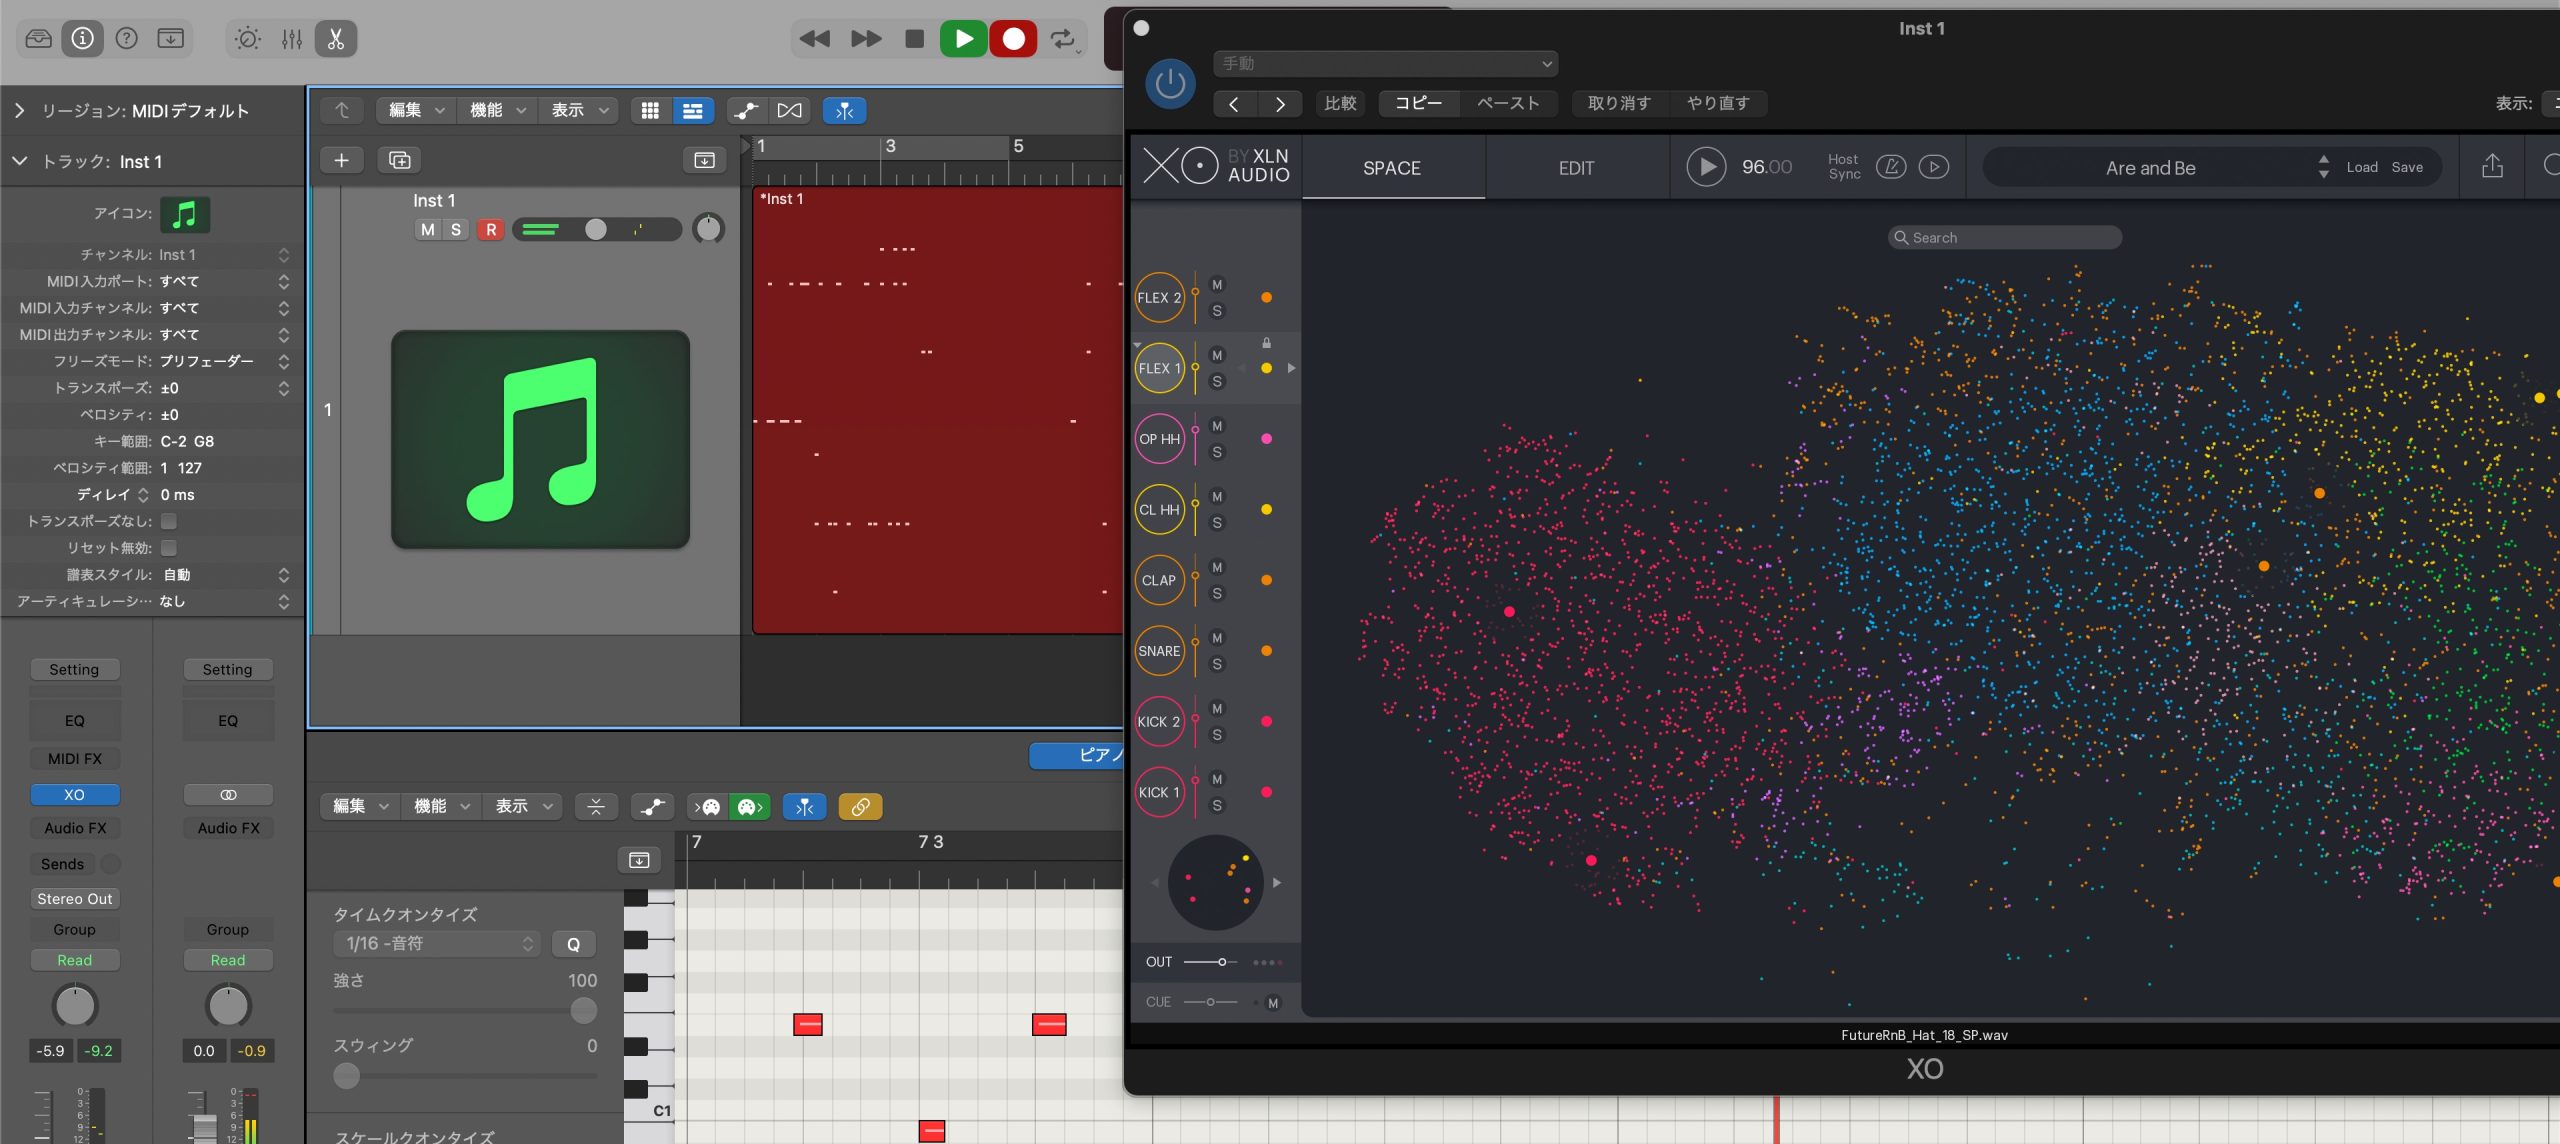Click the XO channel strip slot

pos(75,794)
